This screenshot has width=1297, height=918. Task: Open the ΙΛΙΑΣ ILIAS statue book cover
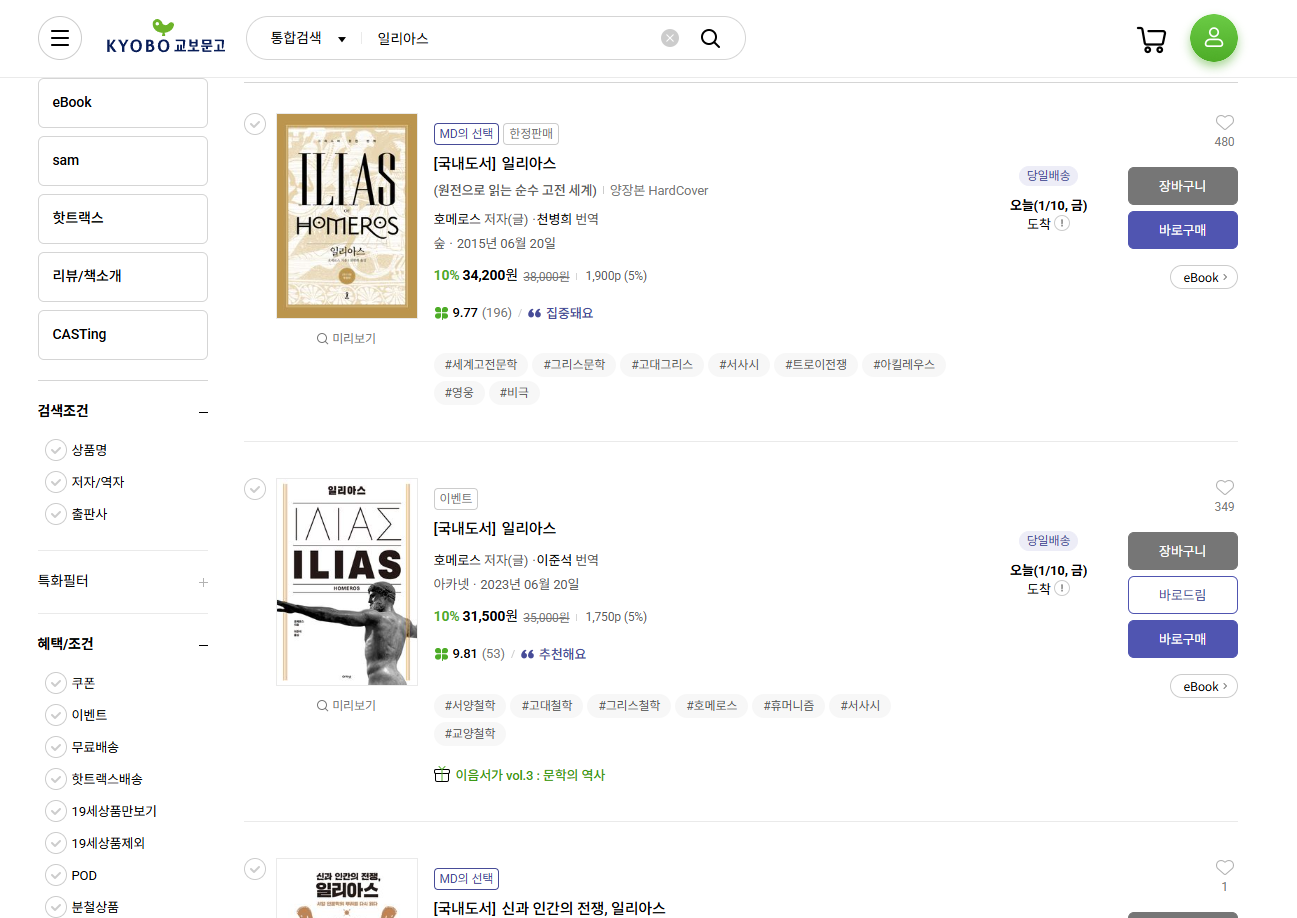pos(347,582)
